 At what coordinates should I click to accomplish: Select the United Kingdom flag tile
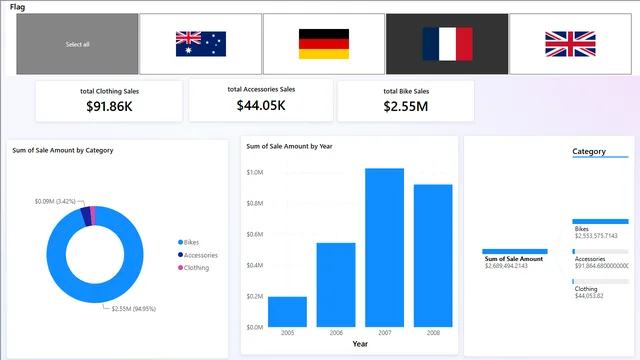click(570, 44)
